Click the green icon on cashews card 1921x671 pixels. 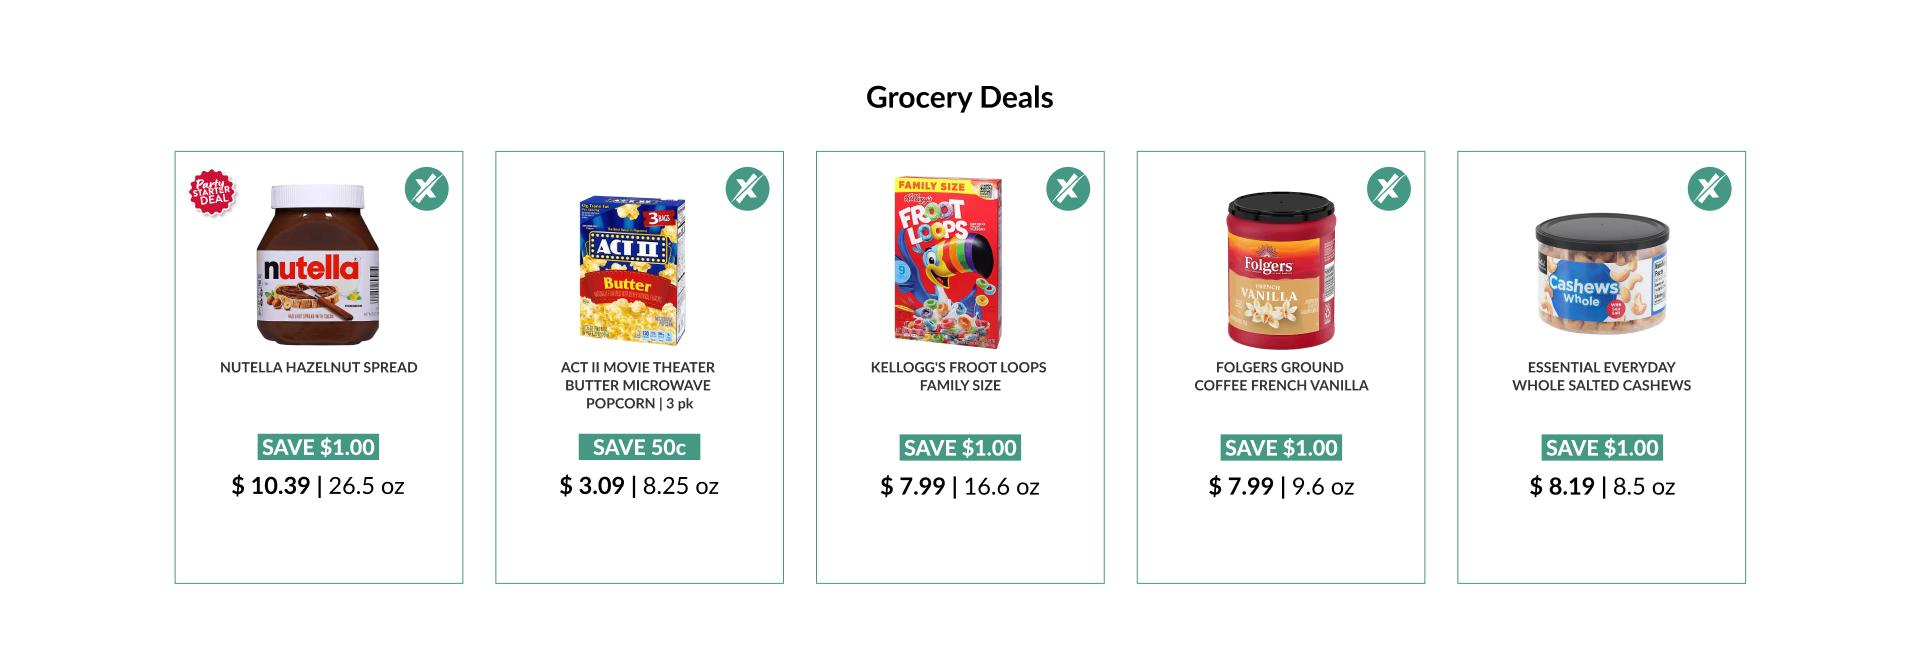click(1710, 188)
